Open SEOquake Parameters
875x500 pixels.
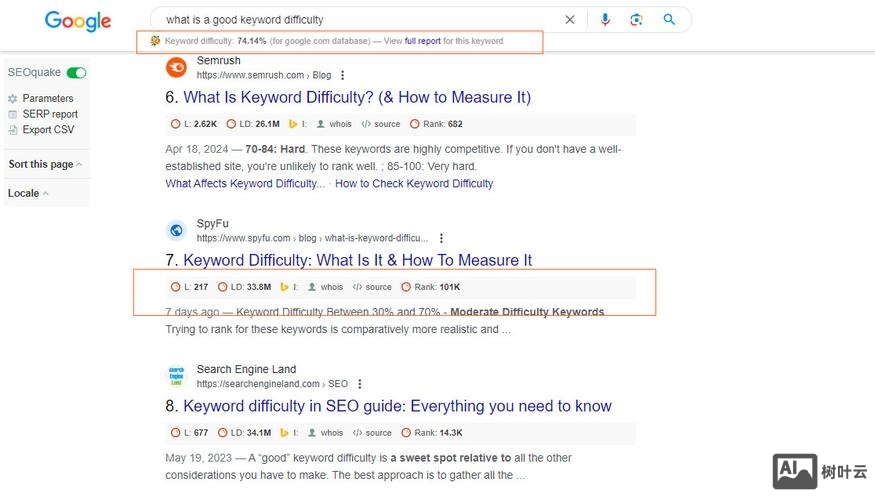pos(47,98)
